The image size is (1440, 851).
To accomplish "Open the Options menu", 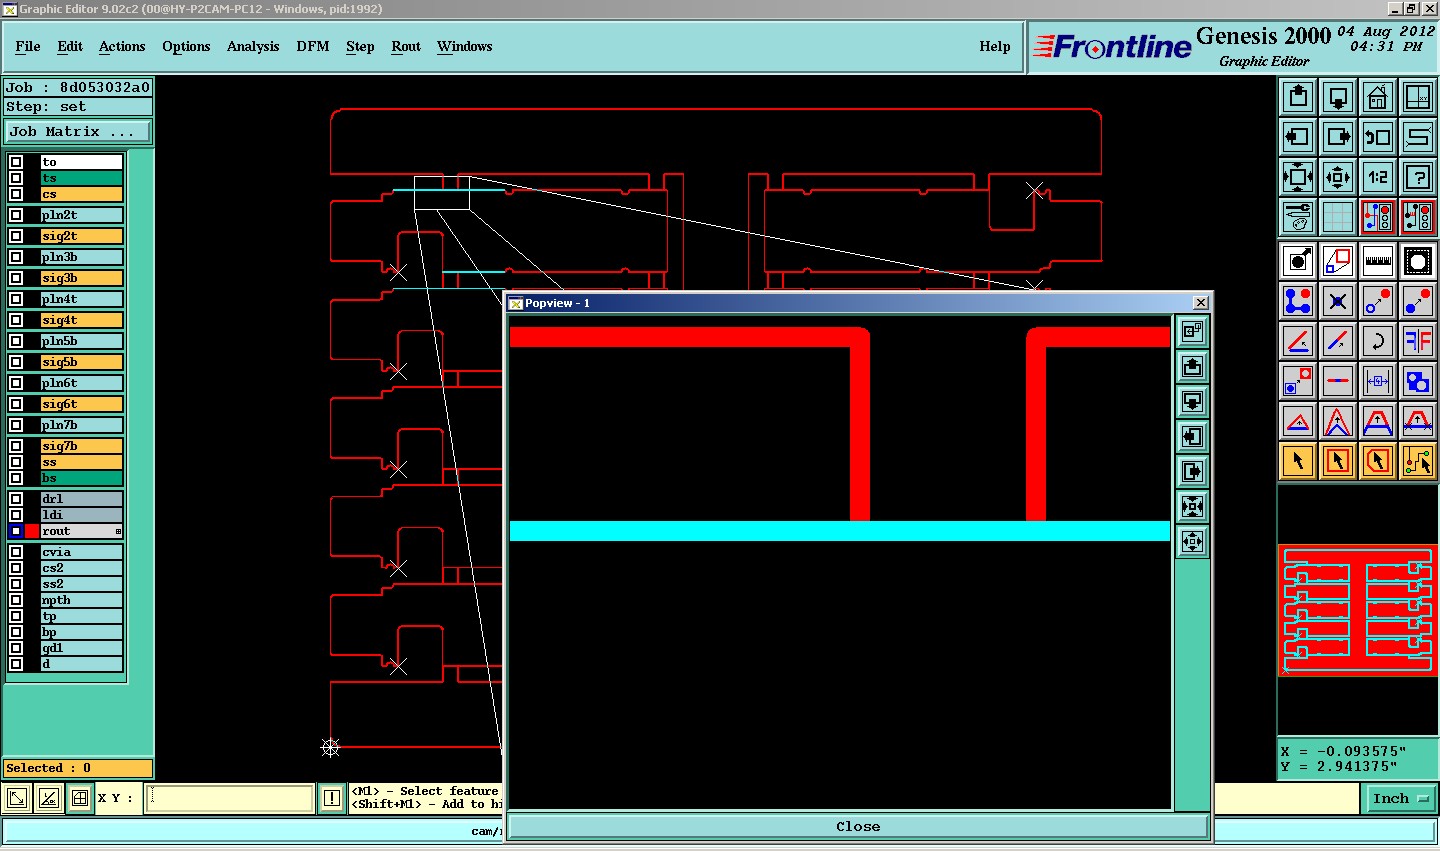I will tap(186, 46).
